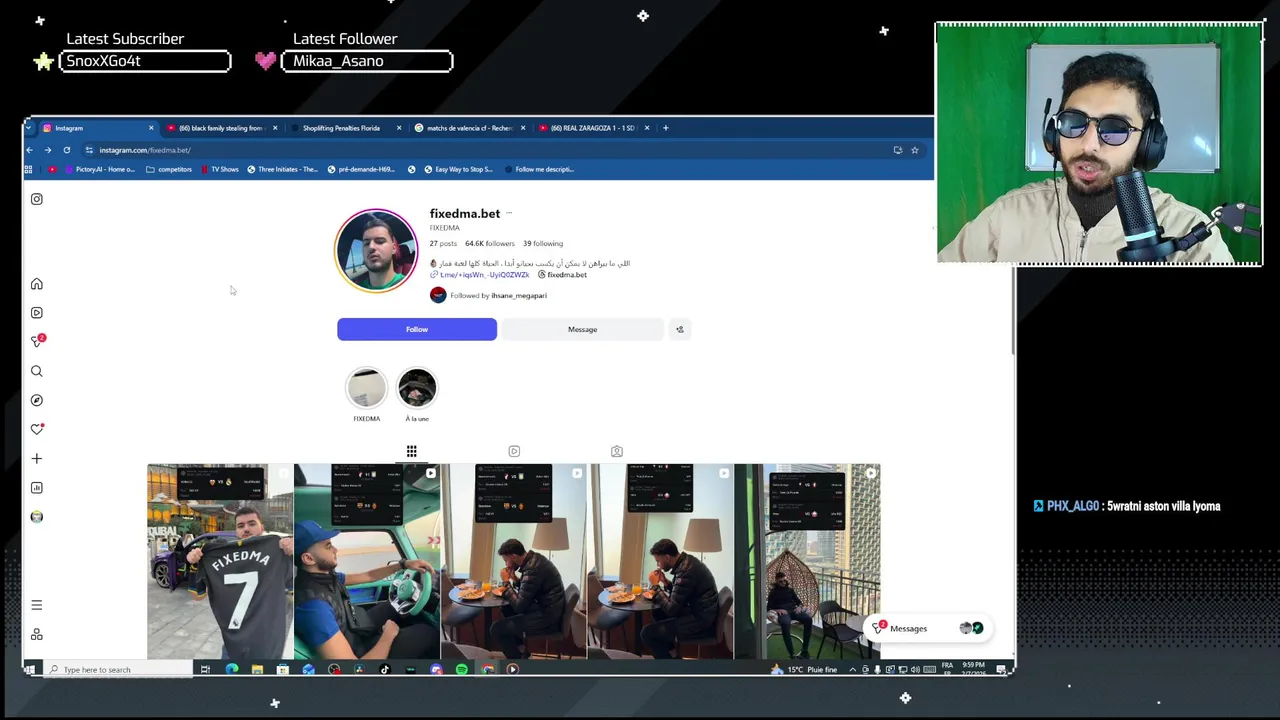Open the 64.6K followers list
The width and height of the screenshot is (1280, 720).
(490, 243)
